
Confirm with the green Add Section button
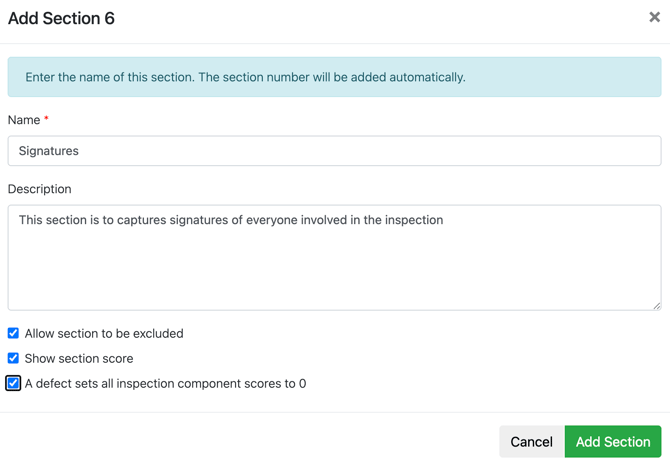(x=613, y=441)
